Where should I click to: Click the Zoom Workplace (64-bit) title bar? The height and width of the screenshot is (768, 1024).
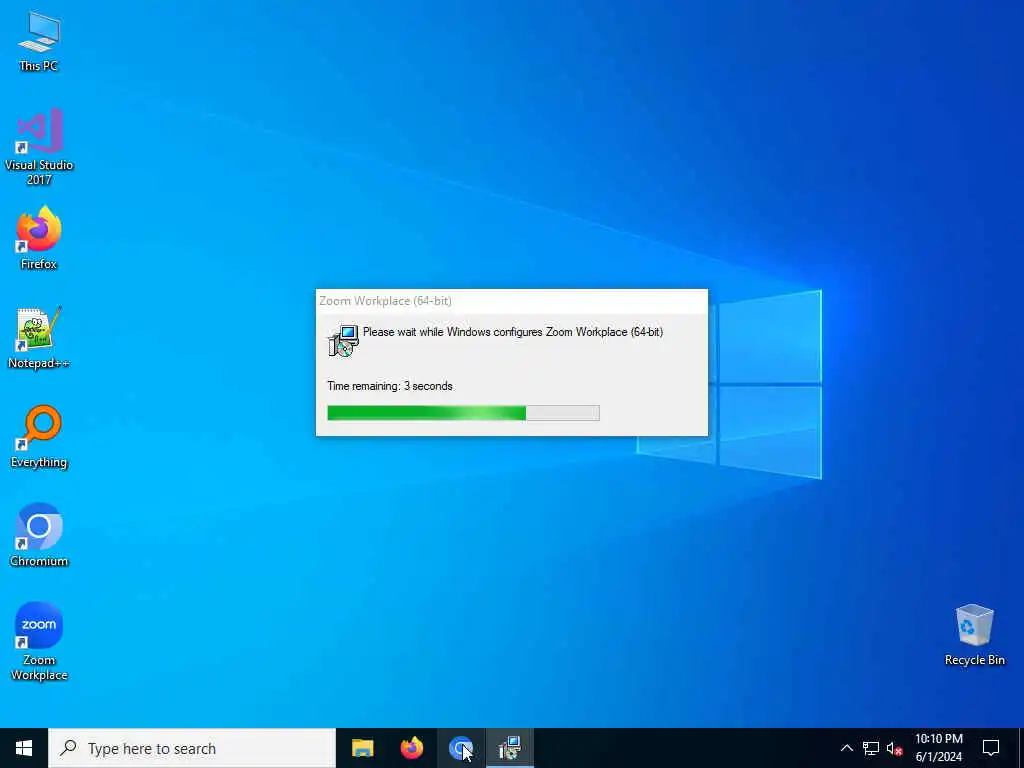pos(511,301)
